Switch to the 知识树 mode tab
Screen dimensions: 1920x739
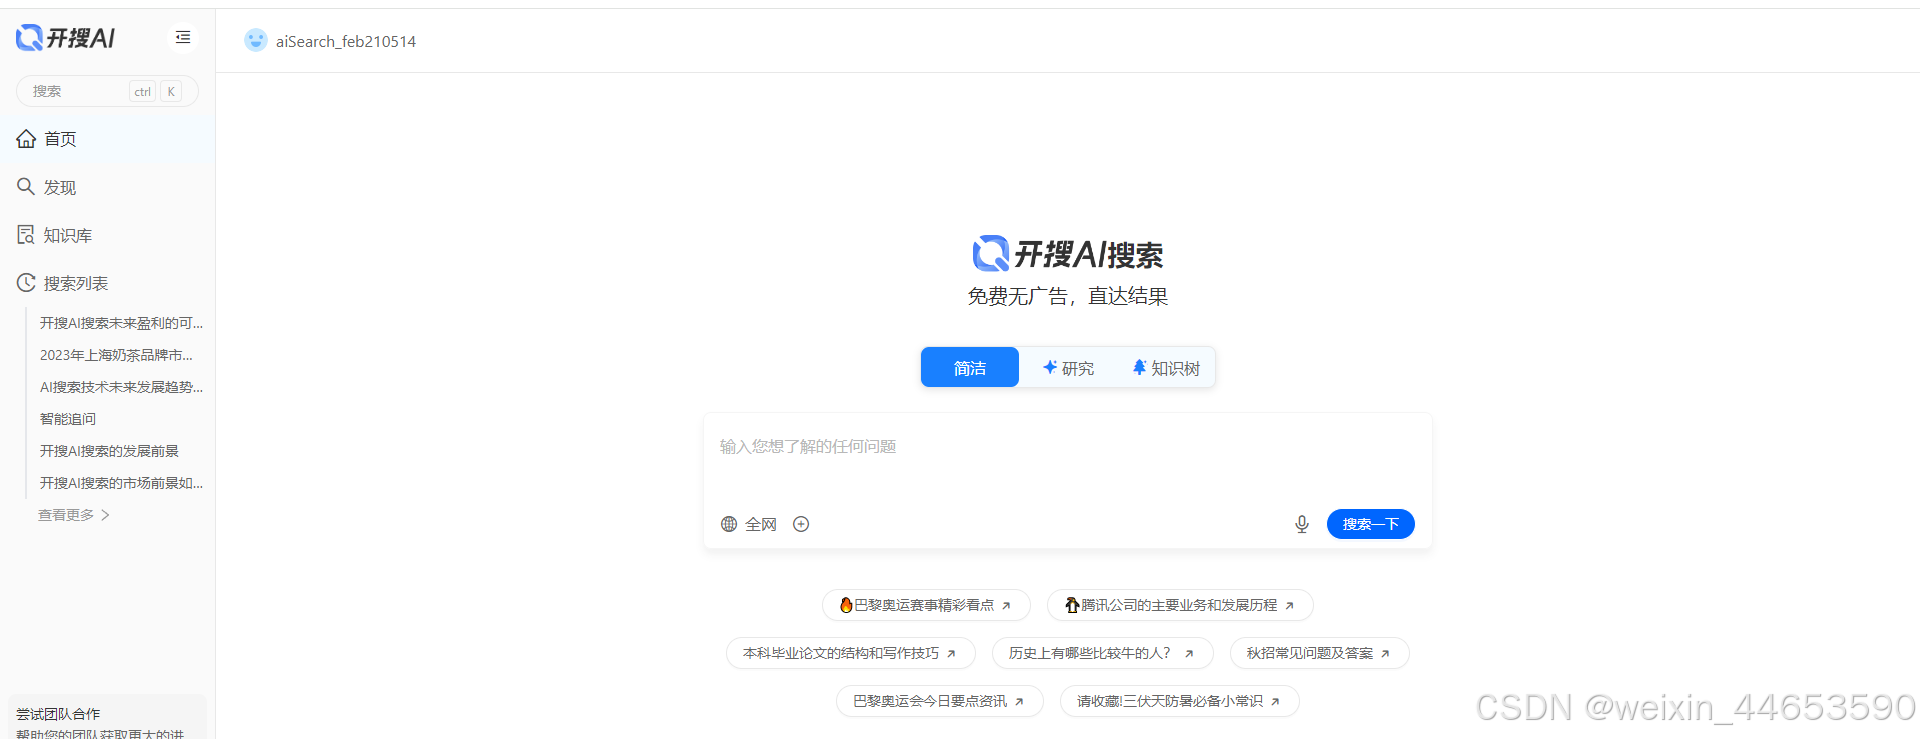pos(1166,368)
